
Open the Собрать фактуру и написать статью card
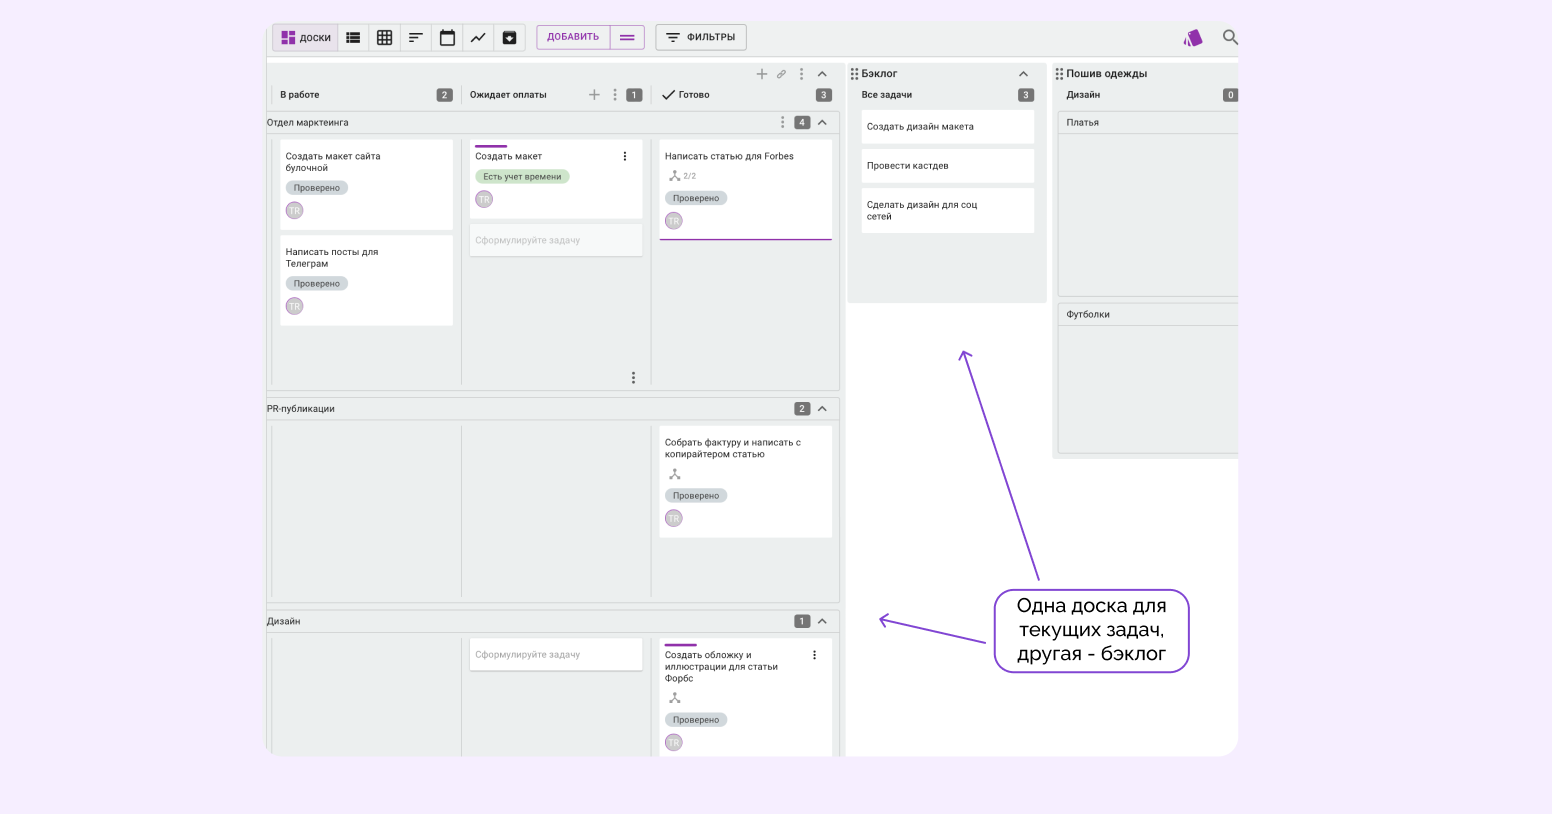(x=745, y=482)
